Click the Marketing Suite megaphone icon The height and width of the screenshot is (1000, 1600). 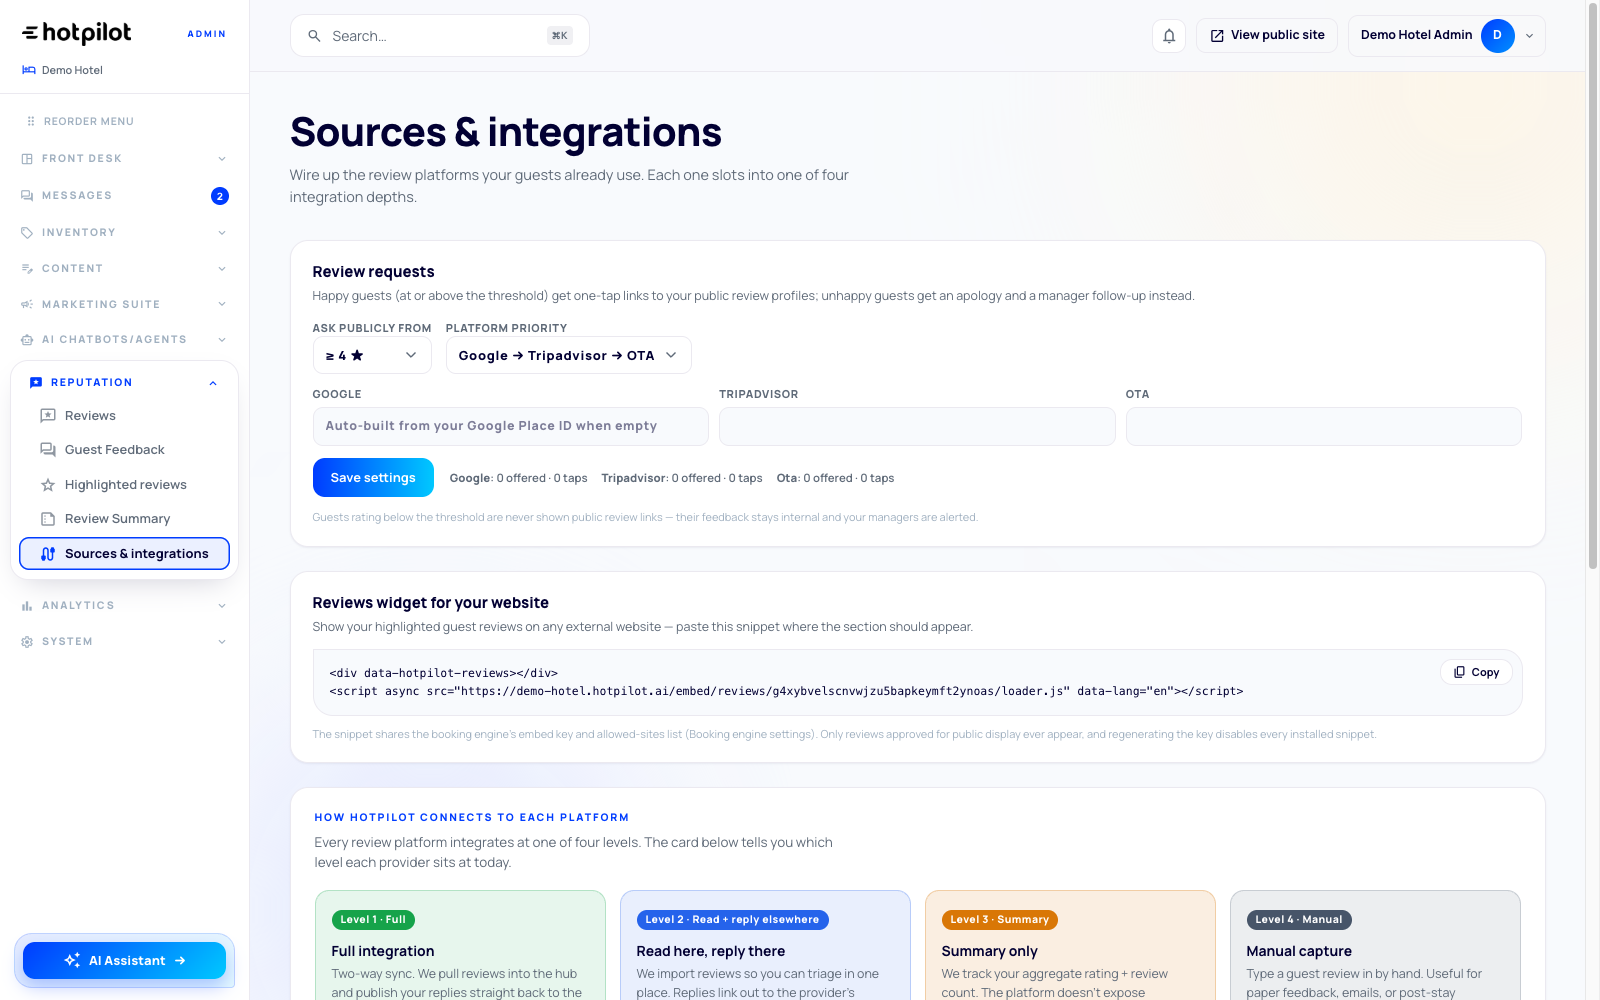(27, 304)
